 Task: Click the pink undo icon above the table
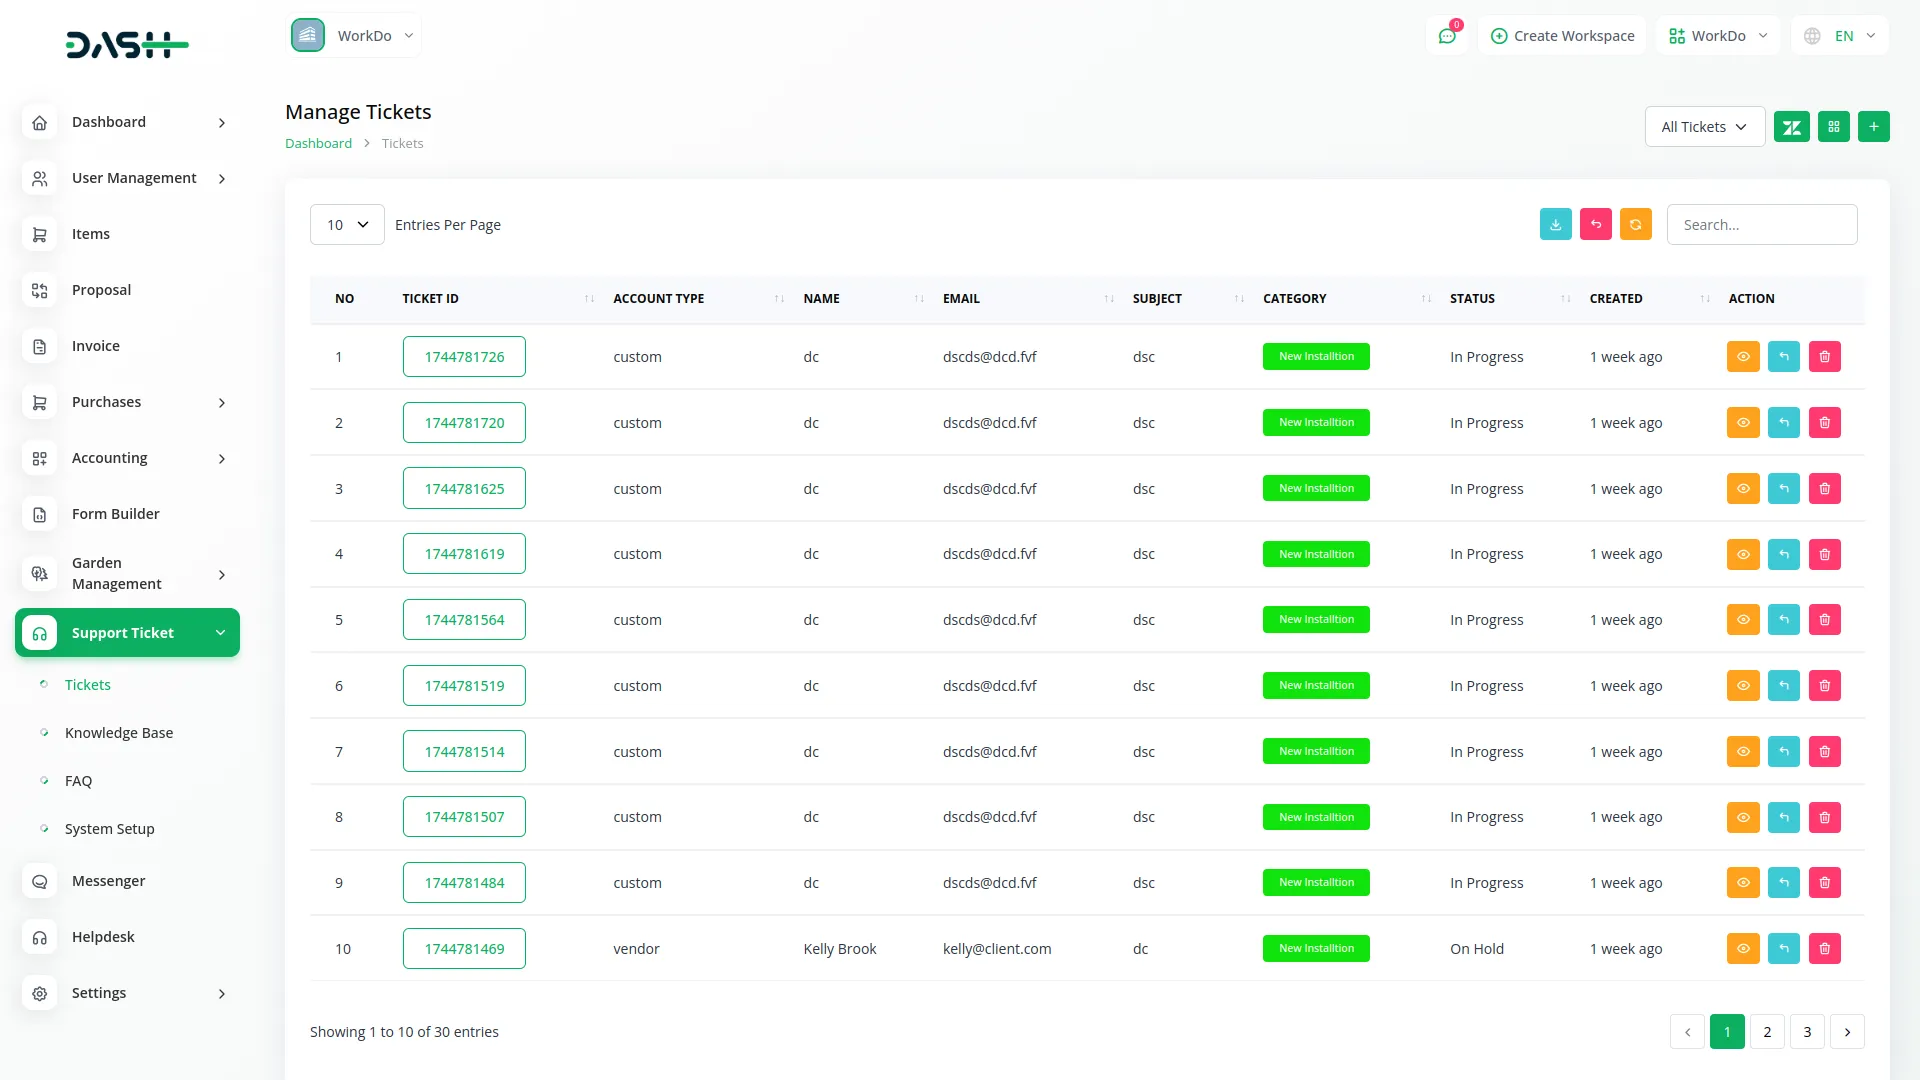1595,224
